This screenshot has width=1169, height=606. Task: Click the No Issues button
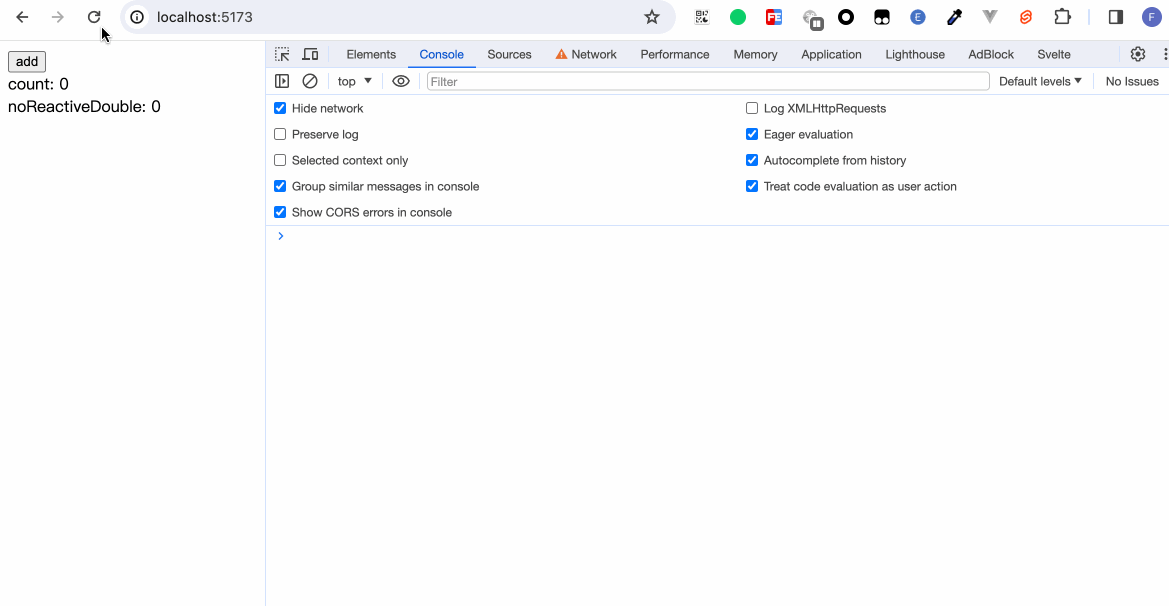[1132, 81]
